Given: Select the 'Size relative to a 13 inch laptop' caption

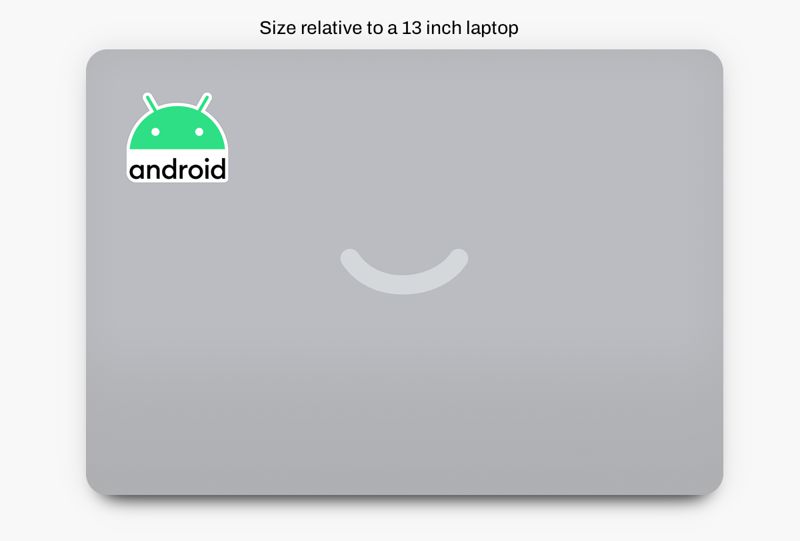Looking at the screenshot, I should click(x=389, y=28).
